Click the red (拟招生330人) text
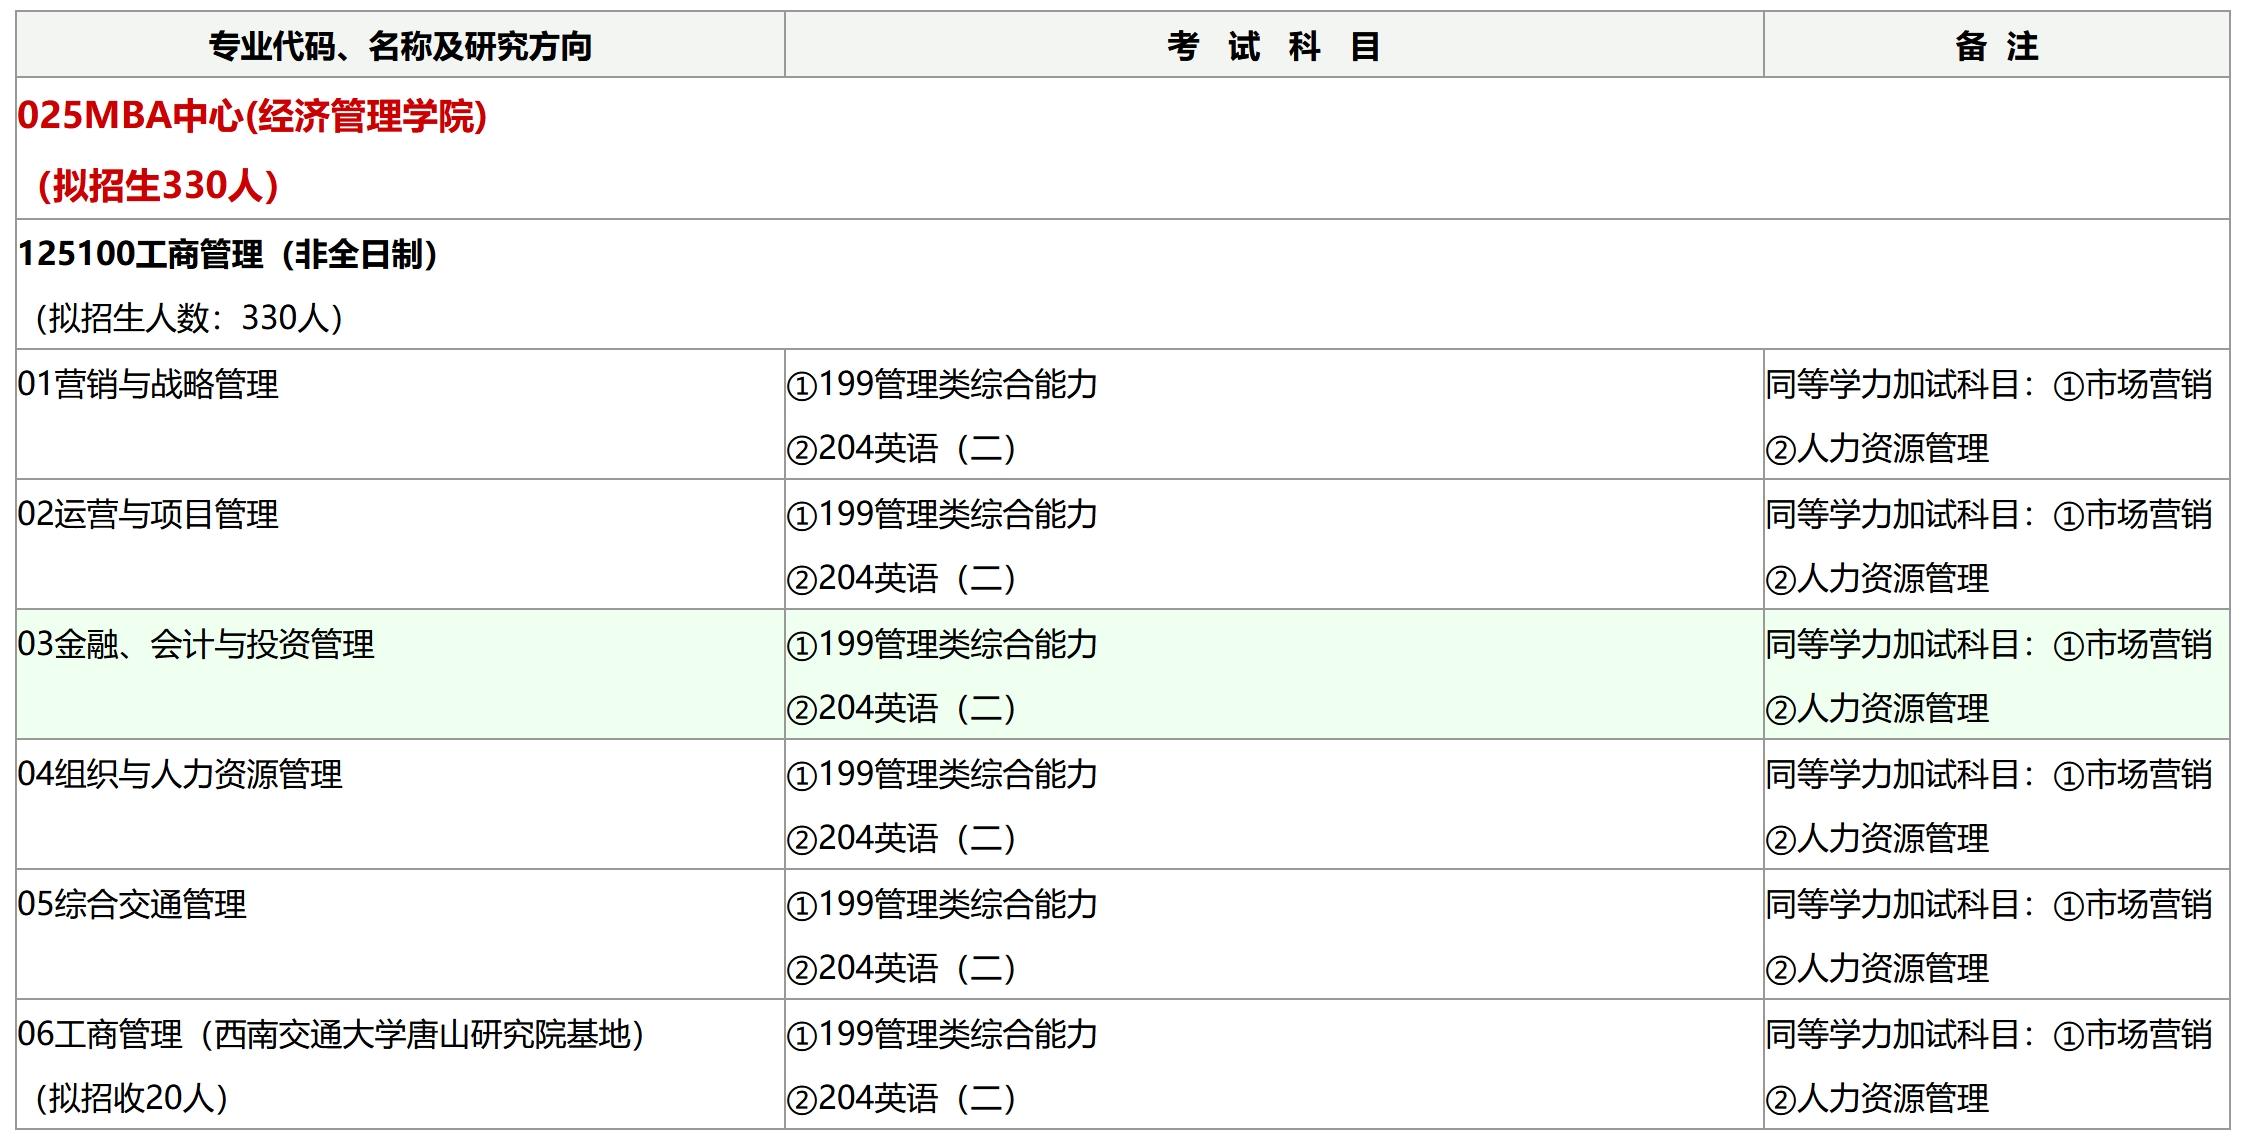Viewport: 2241px width, 1139px height. click(x=158, y=186)
